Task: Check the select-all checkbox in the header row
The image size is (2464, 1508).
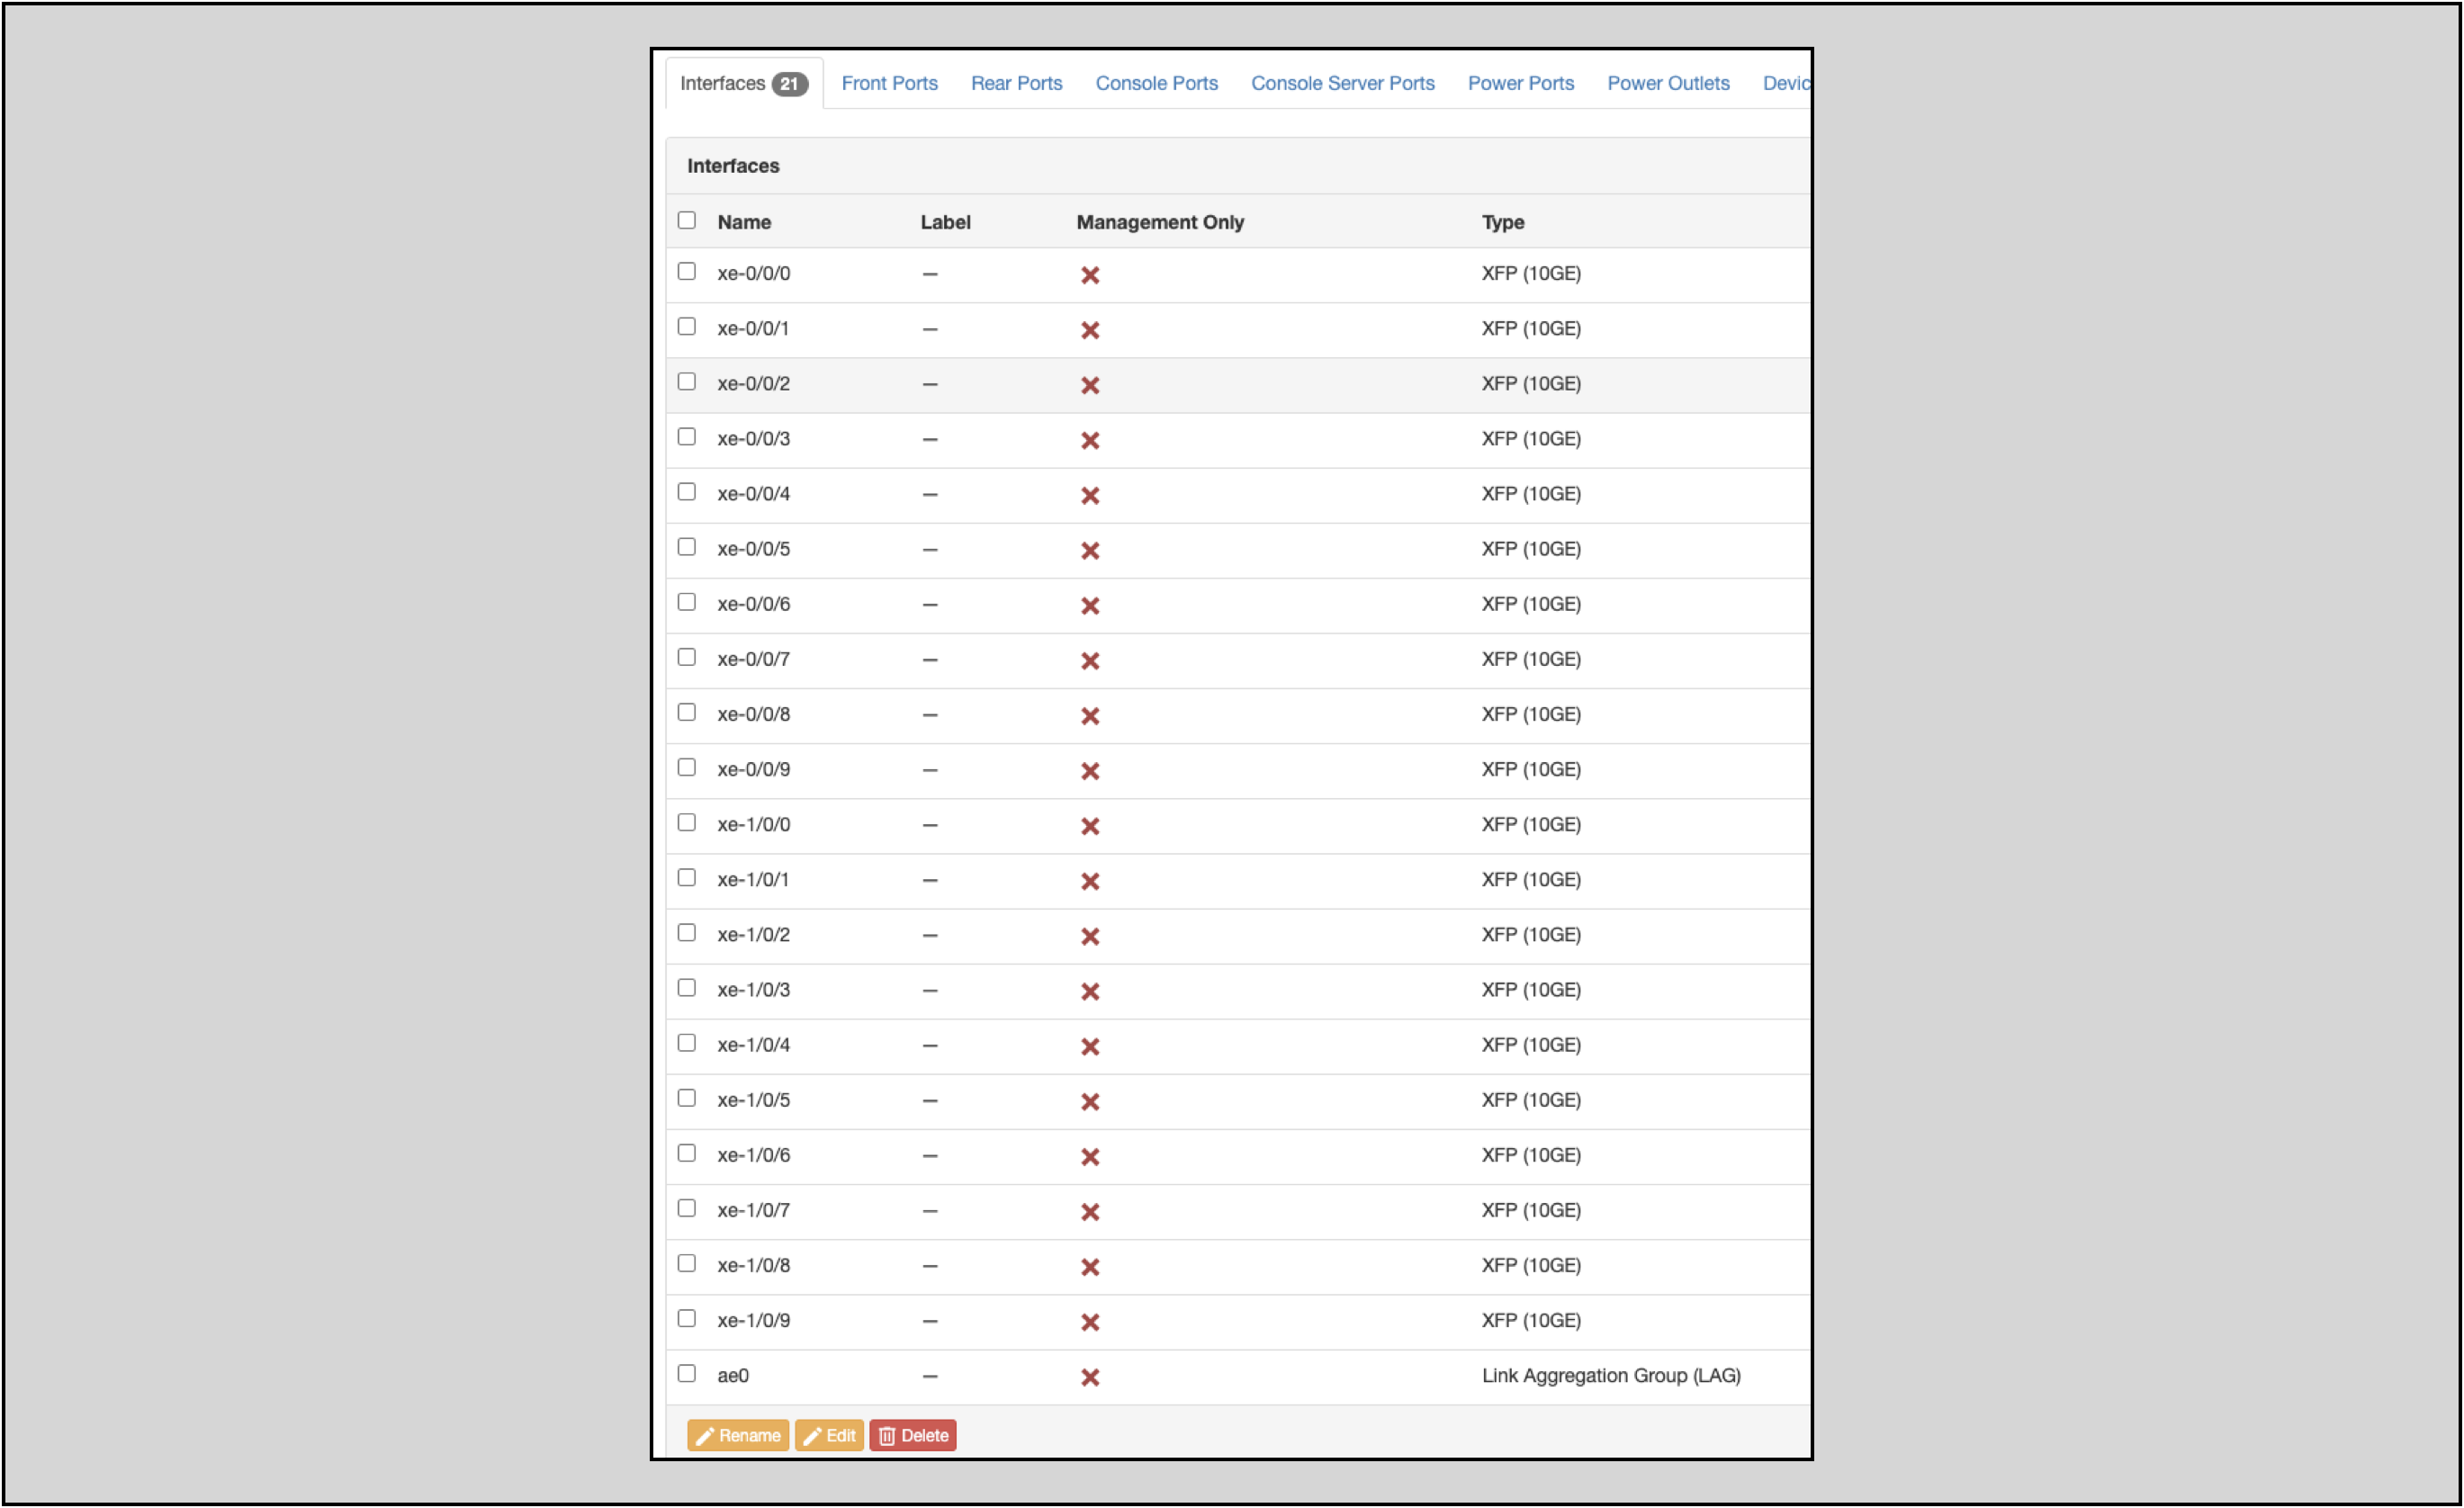Action: point(686,219)
